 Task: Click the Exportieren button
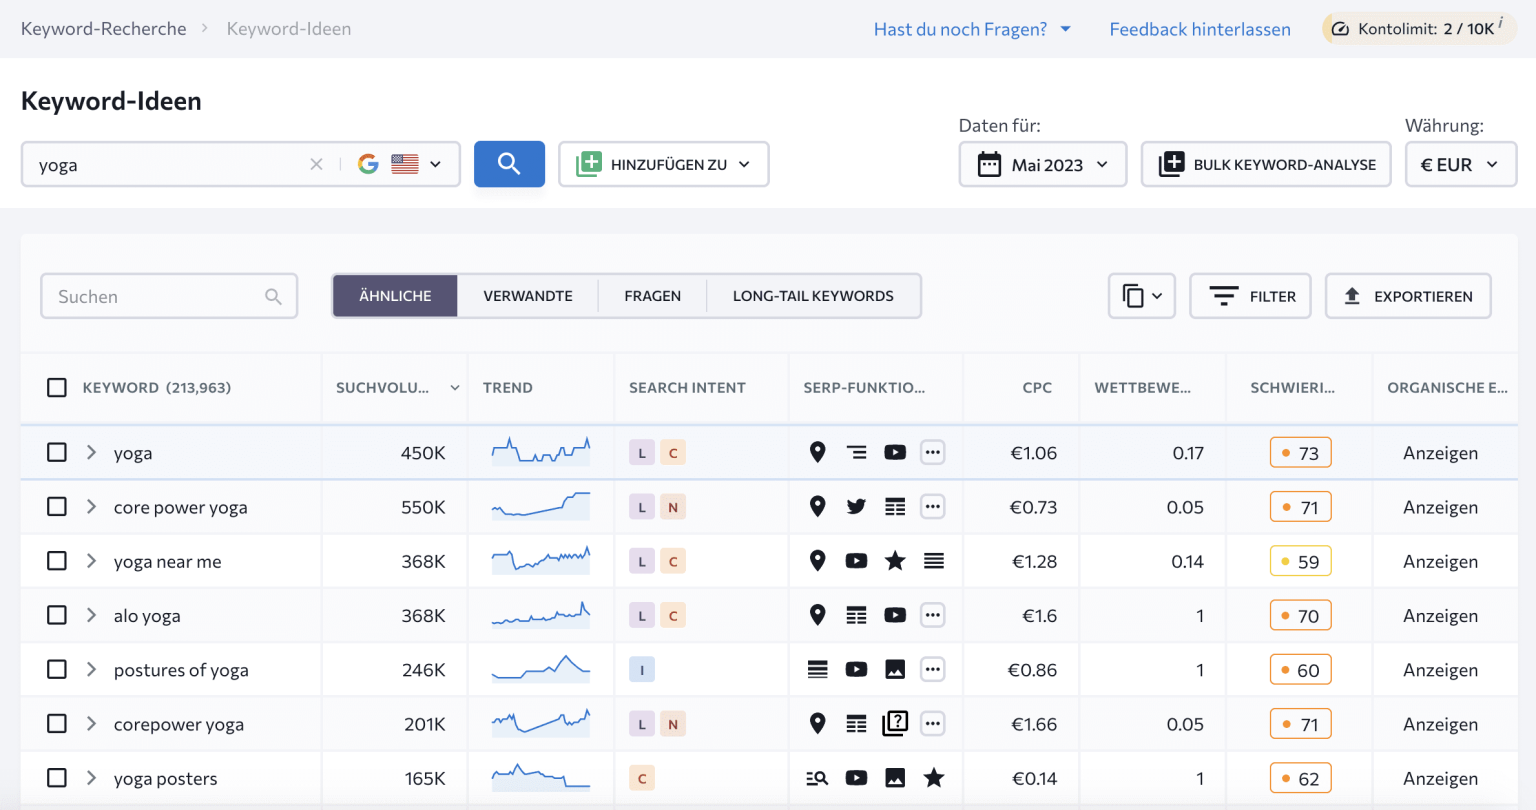tap(1407, 296)
